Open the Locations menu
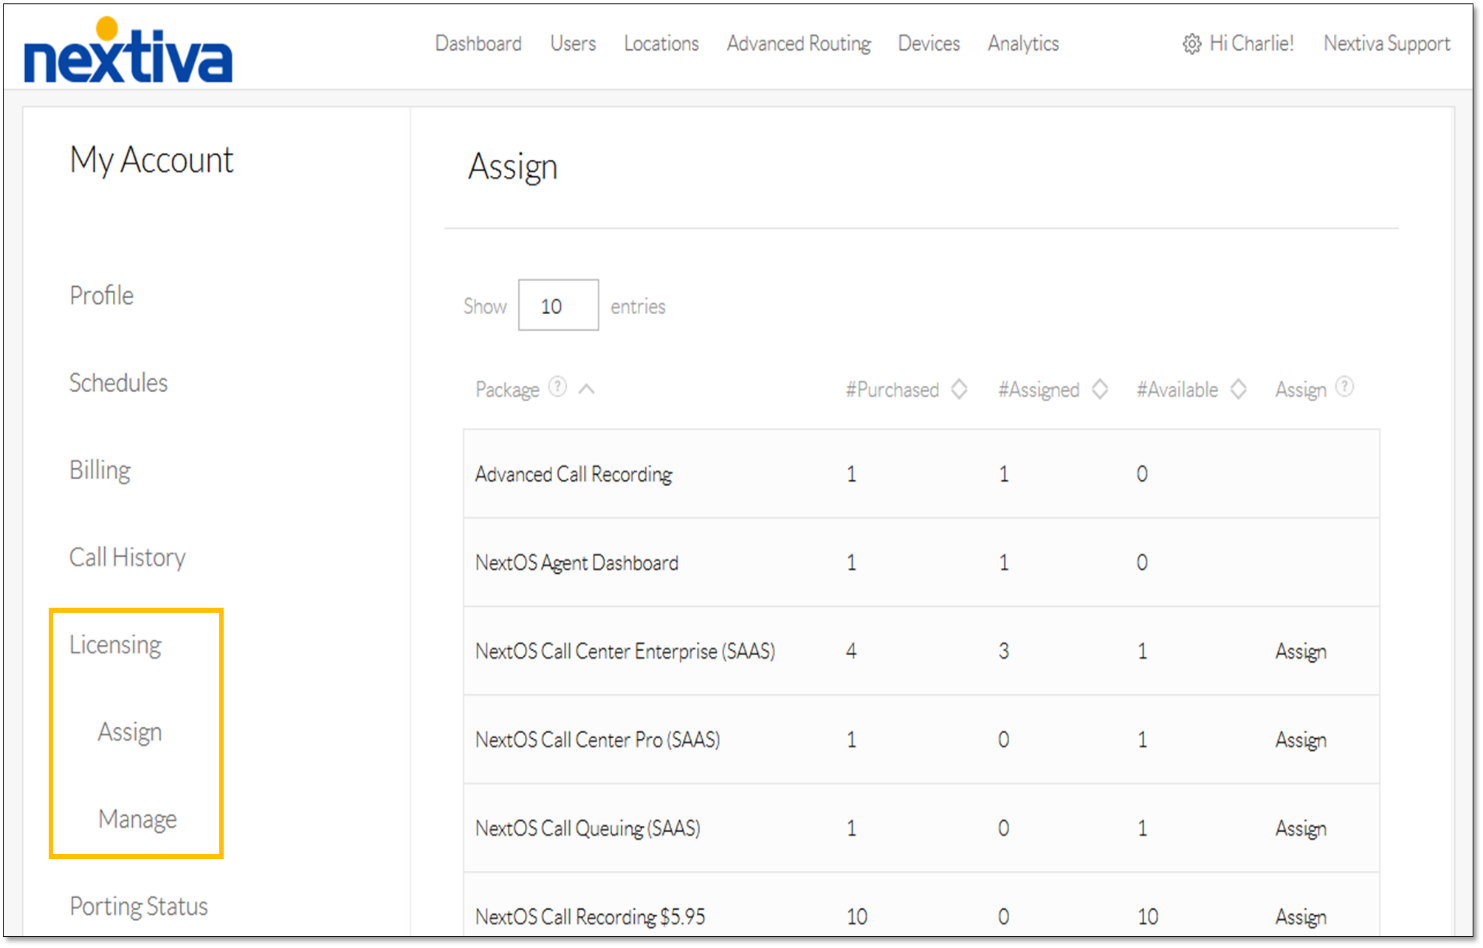Screen dimensions: 1483x948 point(661,44)
